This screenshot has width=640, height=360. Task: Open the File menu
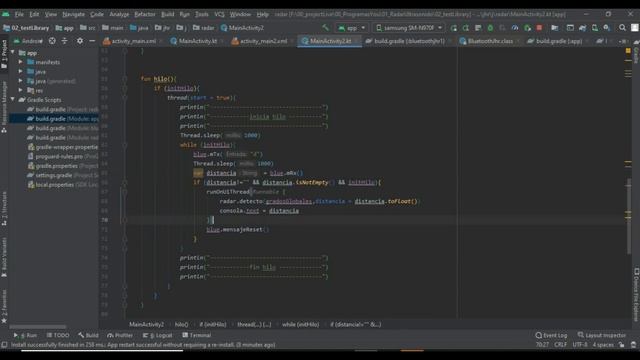[x=19, y=14]
